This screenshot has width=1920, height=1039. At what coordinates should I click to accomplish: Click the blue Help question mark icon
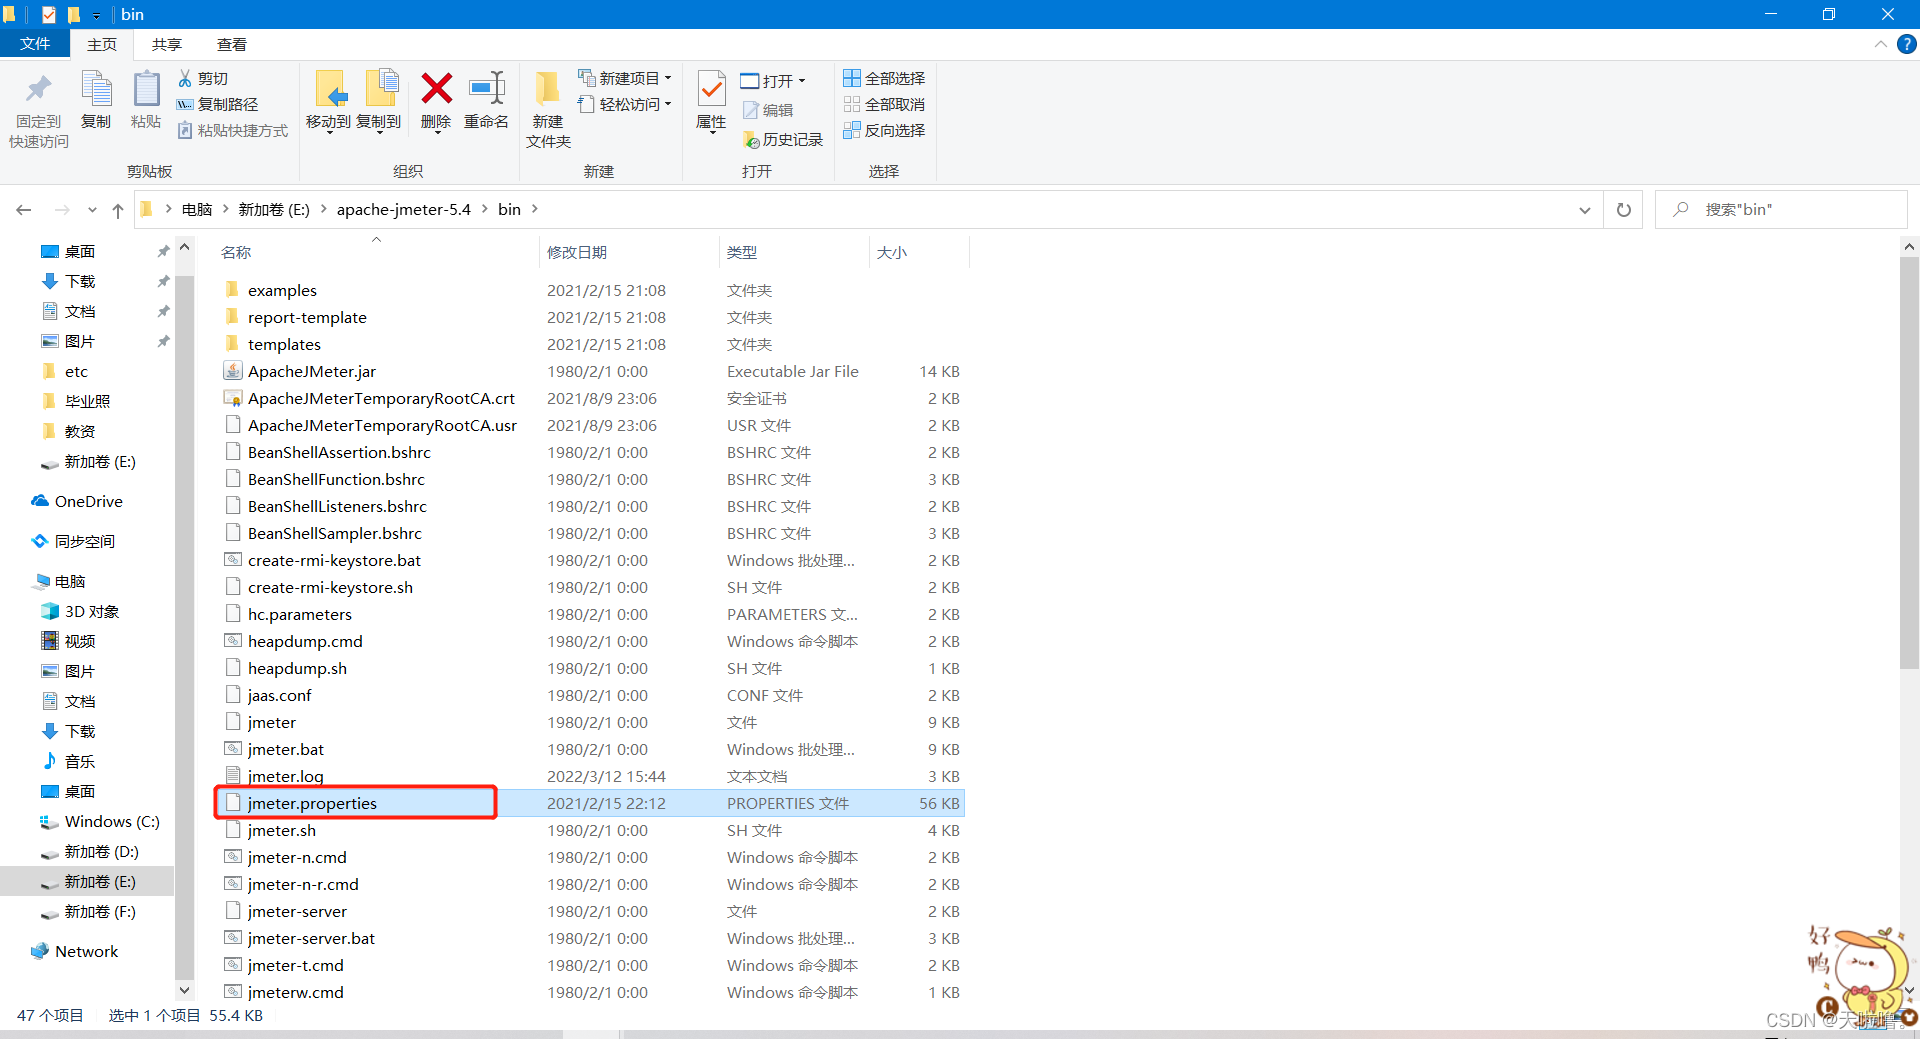pyautogui.click(x=1906, y=44)
